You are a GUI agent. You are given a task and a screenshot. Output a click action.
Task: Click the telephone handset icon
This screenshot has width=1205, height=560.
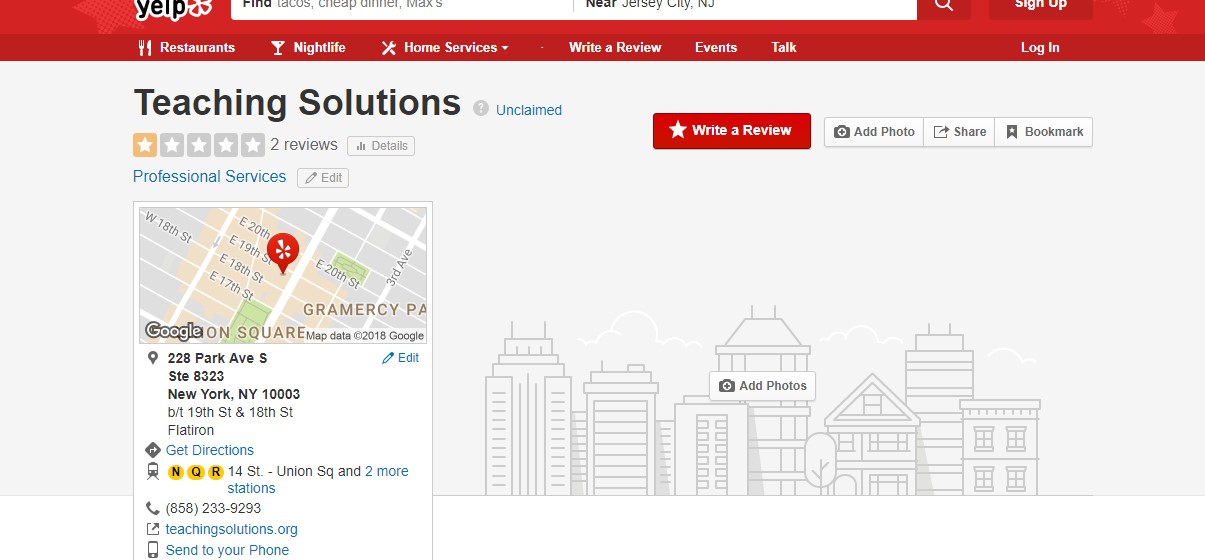click(153, 508)
